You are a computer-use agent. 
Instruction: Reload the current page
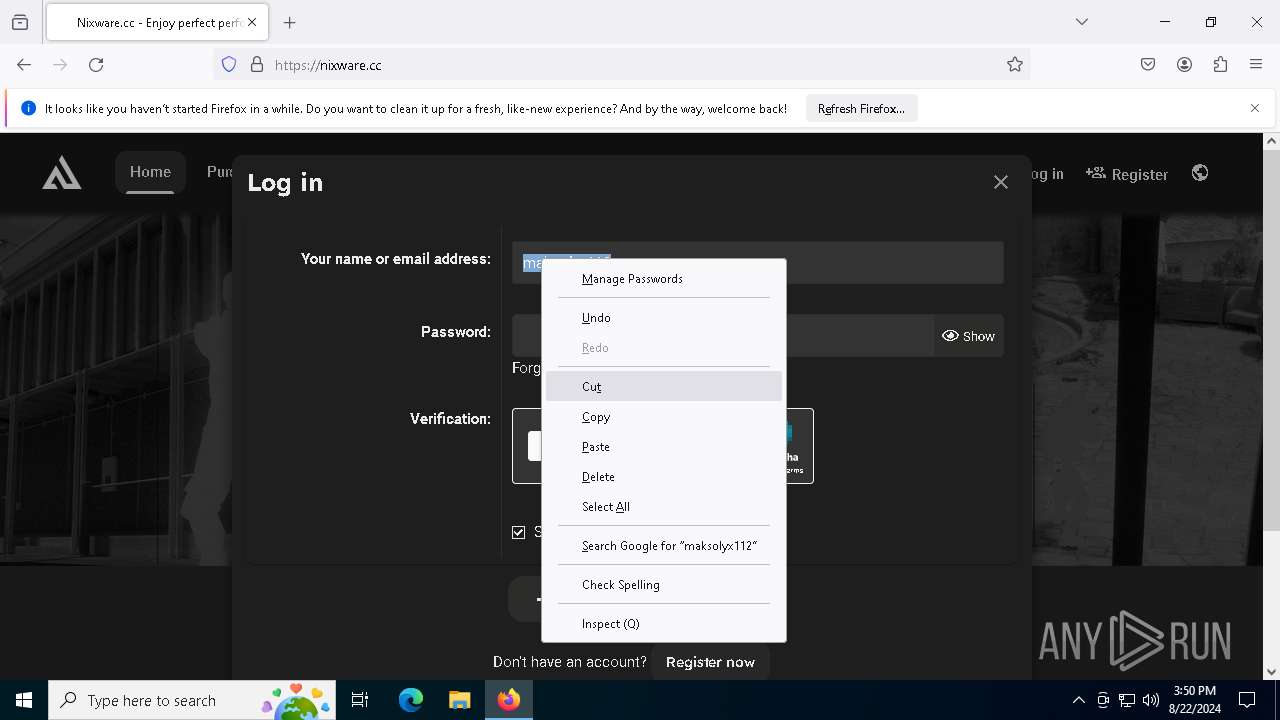point(96,65)
